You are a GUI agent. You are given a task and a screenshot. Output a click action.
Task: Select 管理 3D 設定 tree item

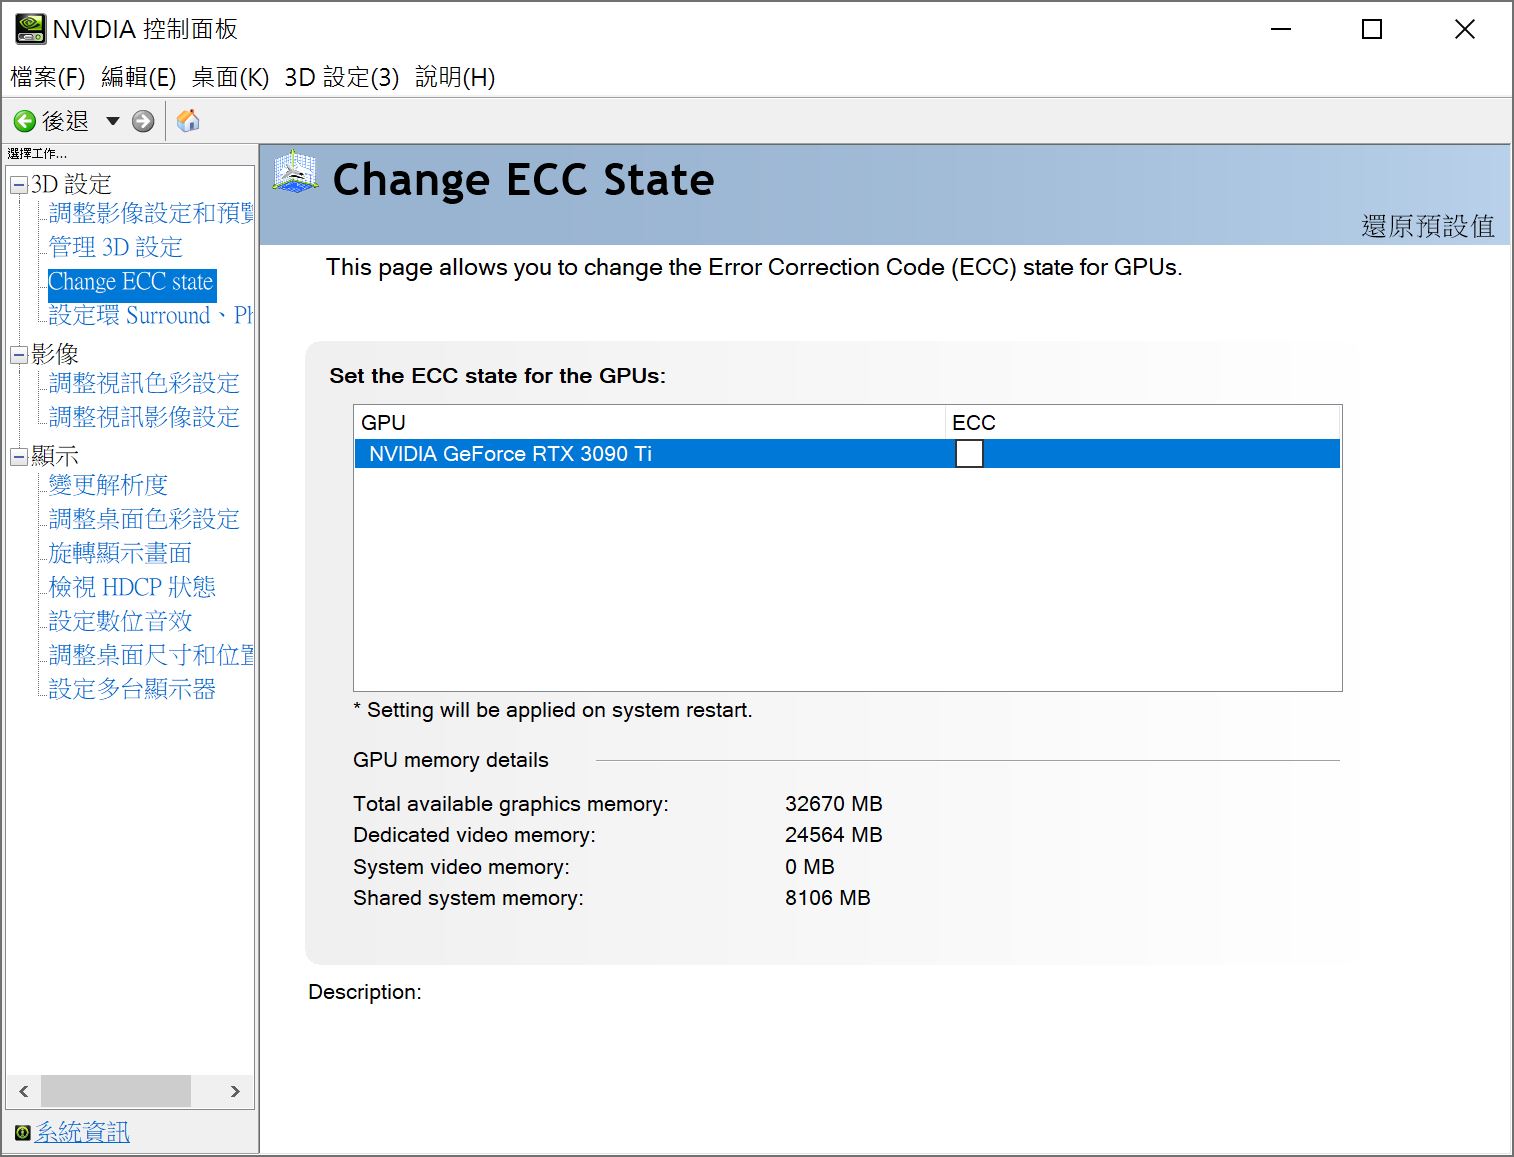click(x=116, y=247)
